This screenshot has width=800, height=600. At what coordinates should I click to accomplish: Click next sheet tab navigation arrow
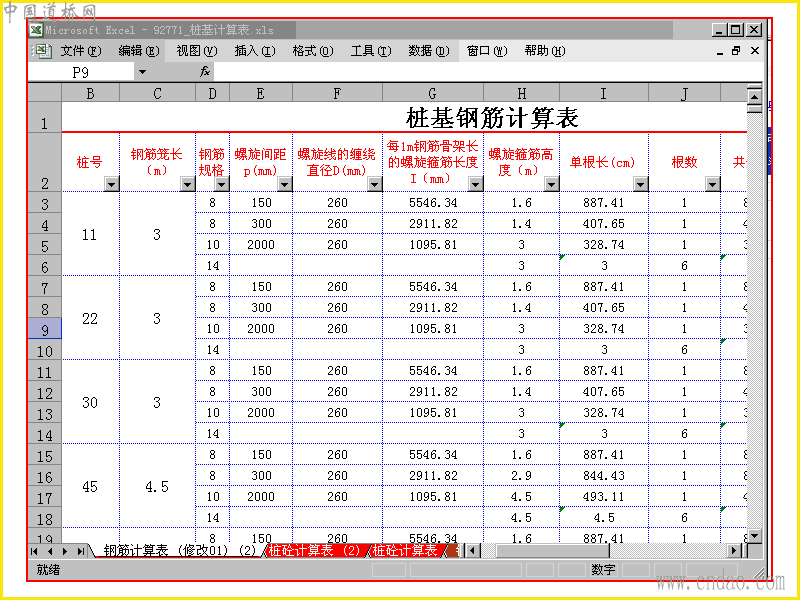point(65,552)
